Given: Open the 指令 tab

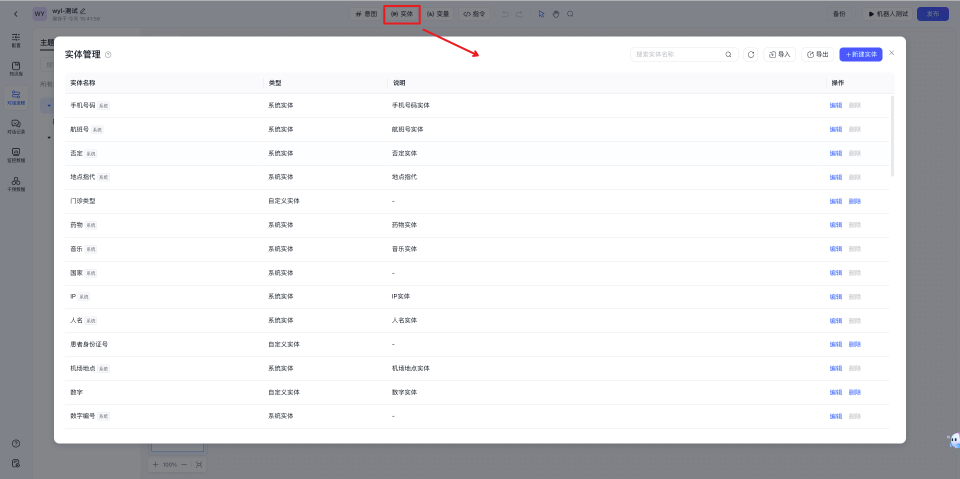Looking at the screenshot, I should (474, 14).
